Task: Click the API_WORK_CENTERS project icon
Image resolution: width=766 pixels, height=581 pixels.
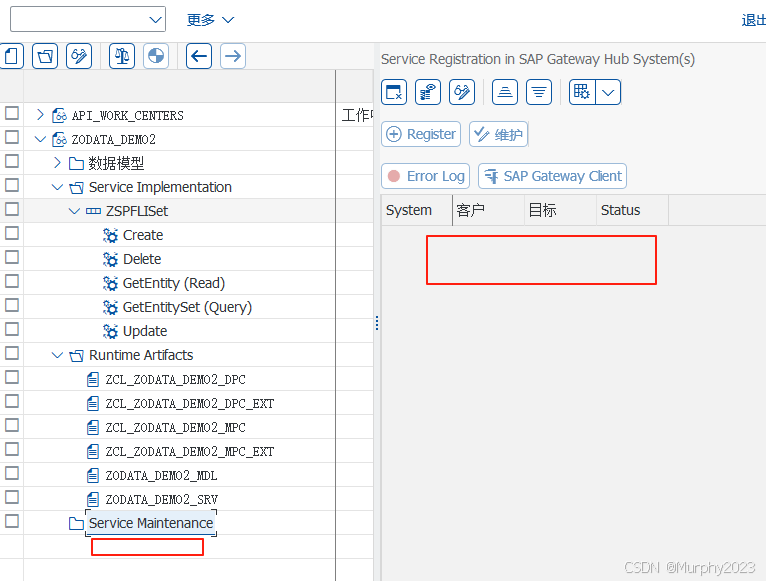Action: pos(60,115)
